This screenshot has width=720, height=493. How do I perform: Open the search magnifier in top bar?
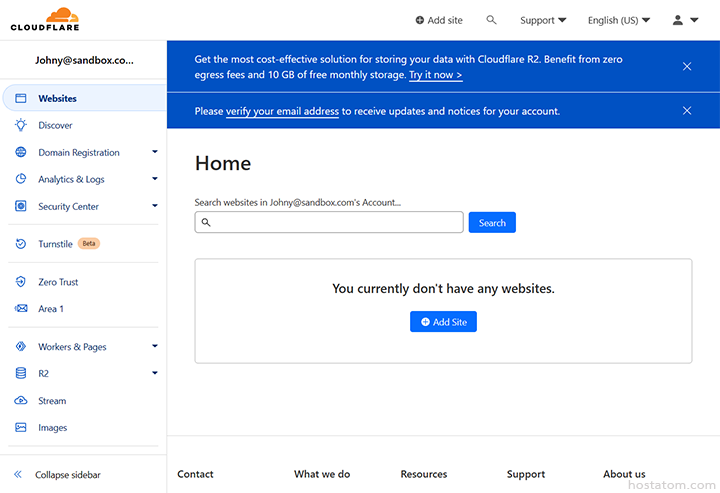tap(491, 20)
